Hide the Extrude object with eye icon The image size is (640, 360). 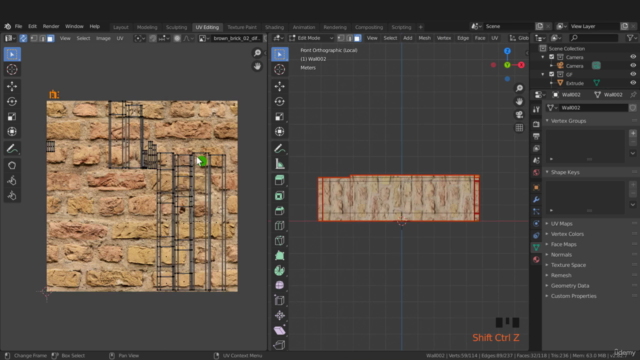tap(633, 83)
